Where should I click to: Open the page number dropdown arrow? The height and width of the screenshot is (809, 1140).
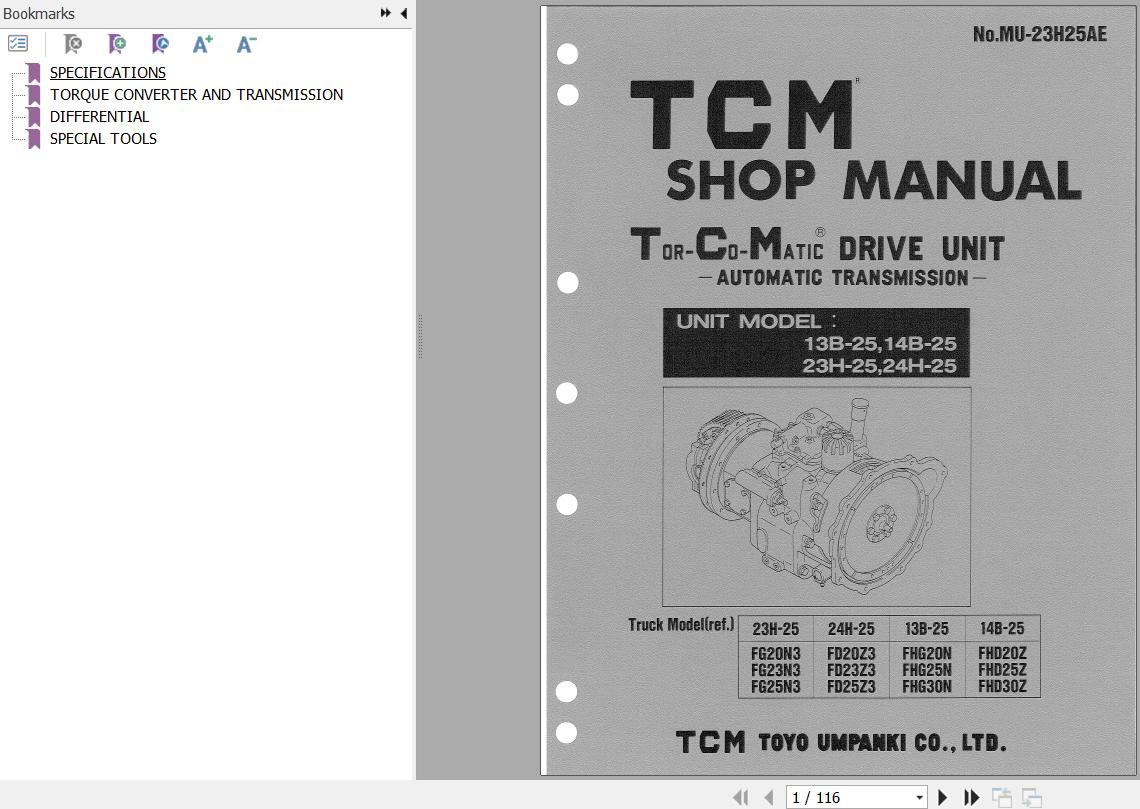click(x=919, y=797)
